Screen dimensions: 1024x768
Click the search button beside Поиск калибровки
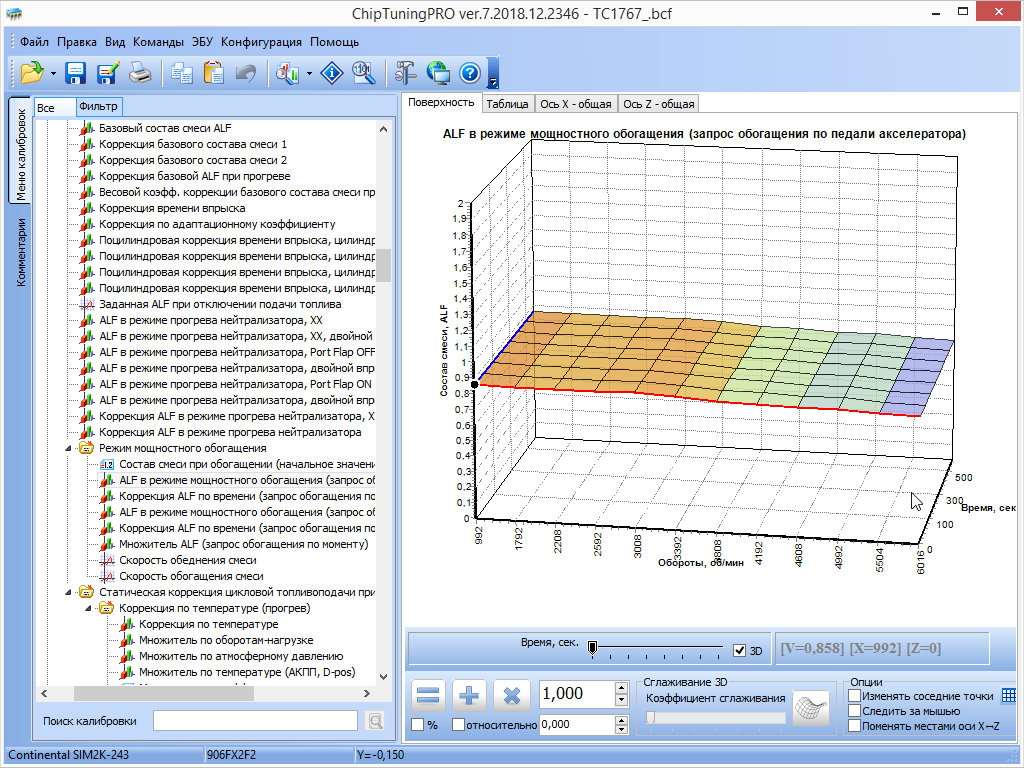(376, 721)
